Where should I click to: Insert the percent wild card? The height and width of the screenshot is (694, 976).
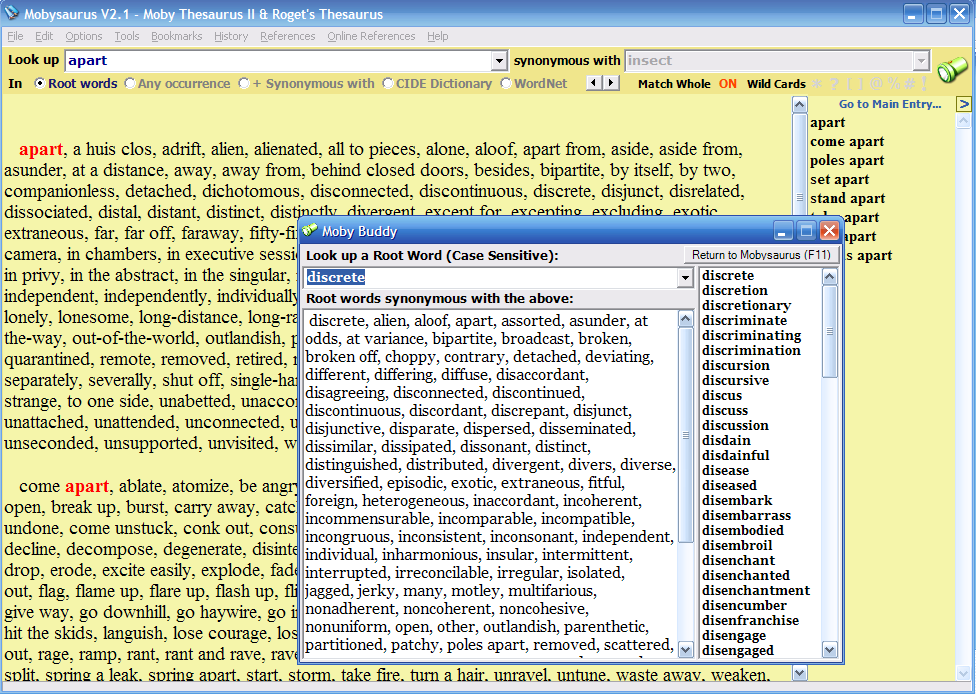pyautogui.click(x=894, y=83)
